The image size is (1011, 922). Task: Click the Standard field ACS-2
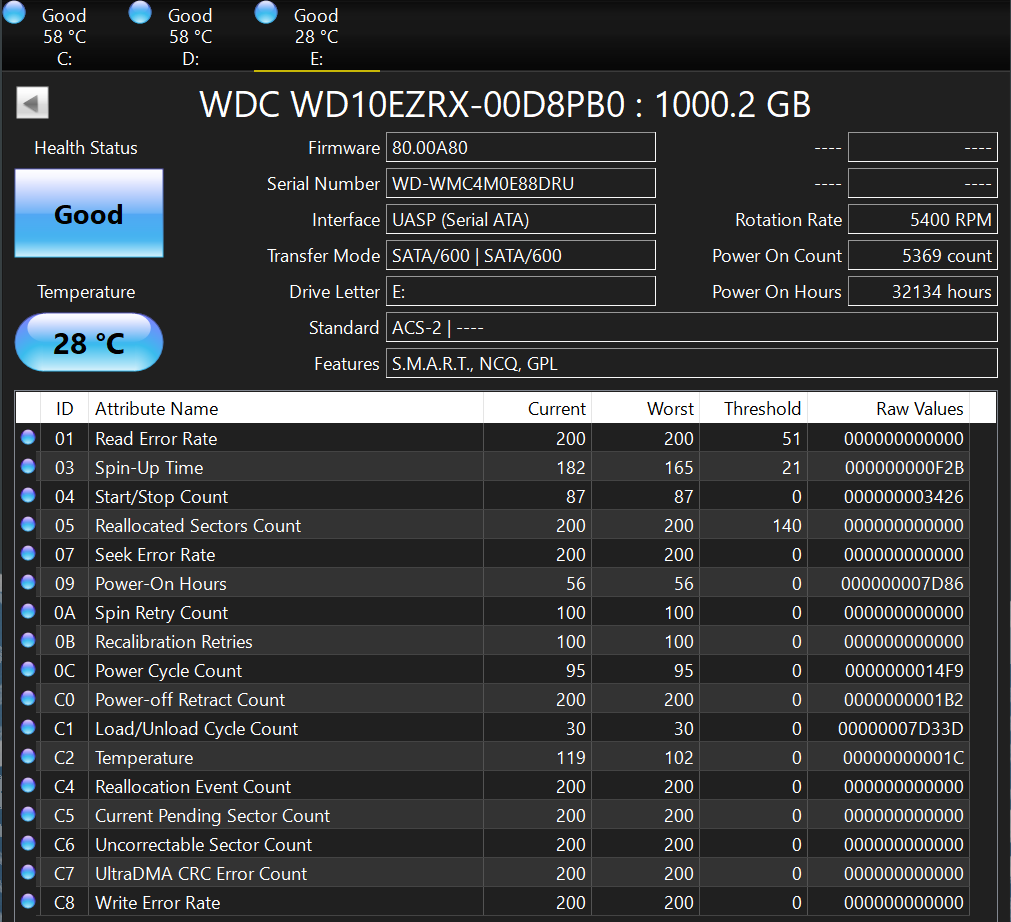point(691,328)
